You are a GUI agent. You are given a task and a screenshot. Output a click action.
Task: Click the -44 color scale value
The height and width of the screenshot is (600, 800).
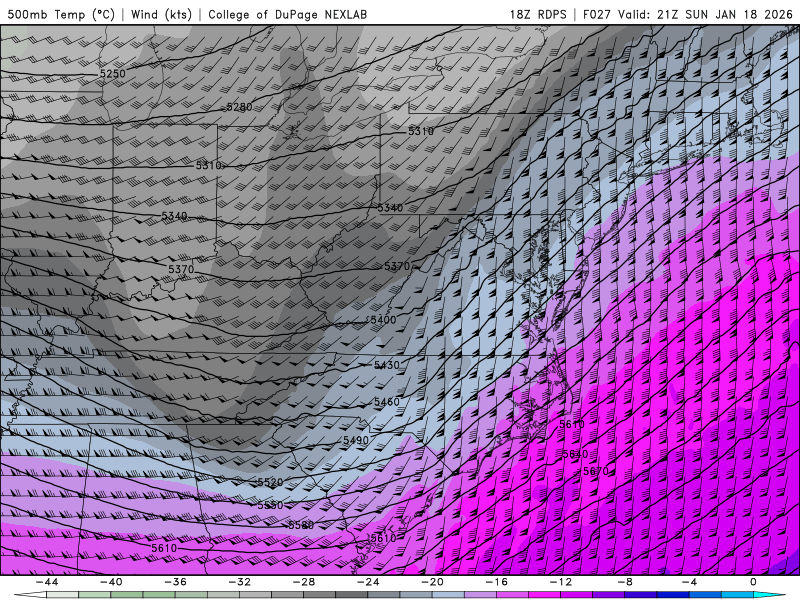point(47,582)
